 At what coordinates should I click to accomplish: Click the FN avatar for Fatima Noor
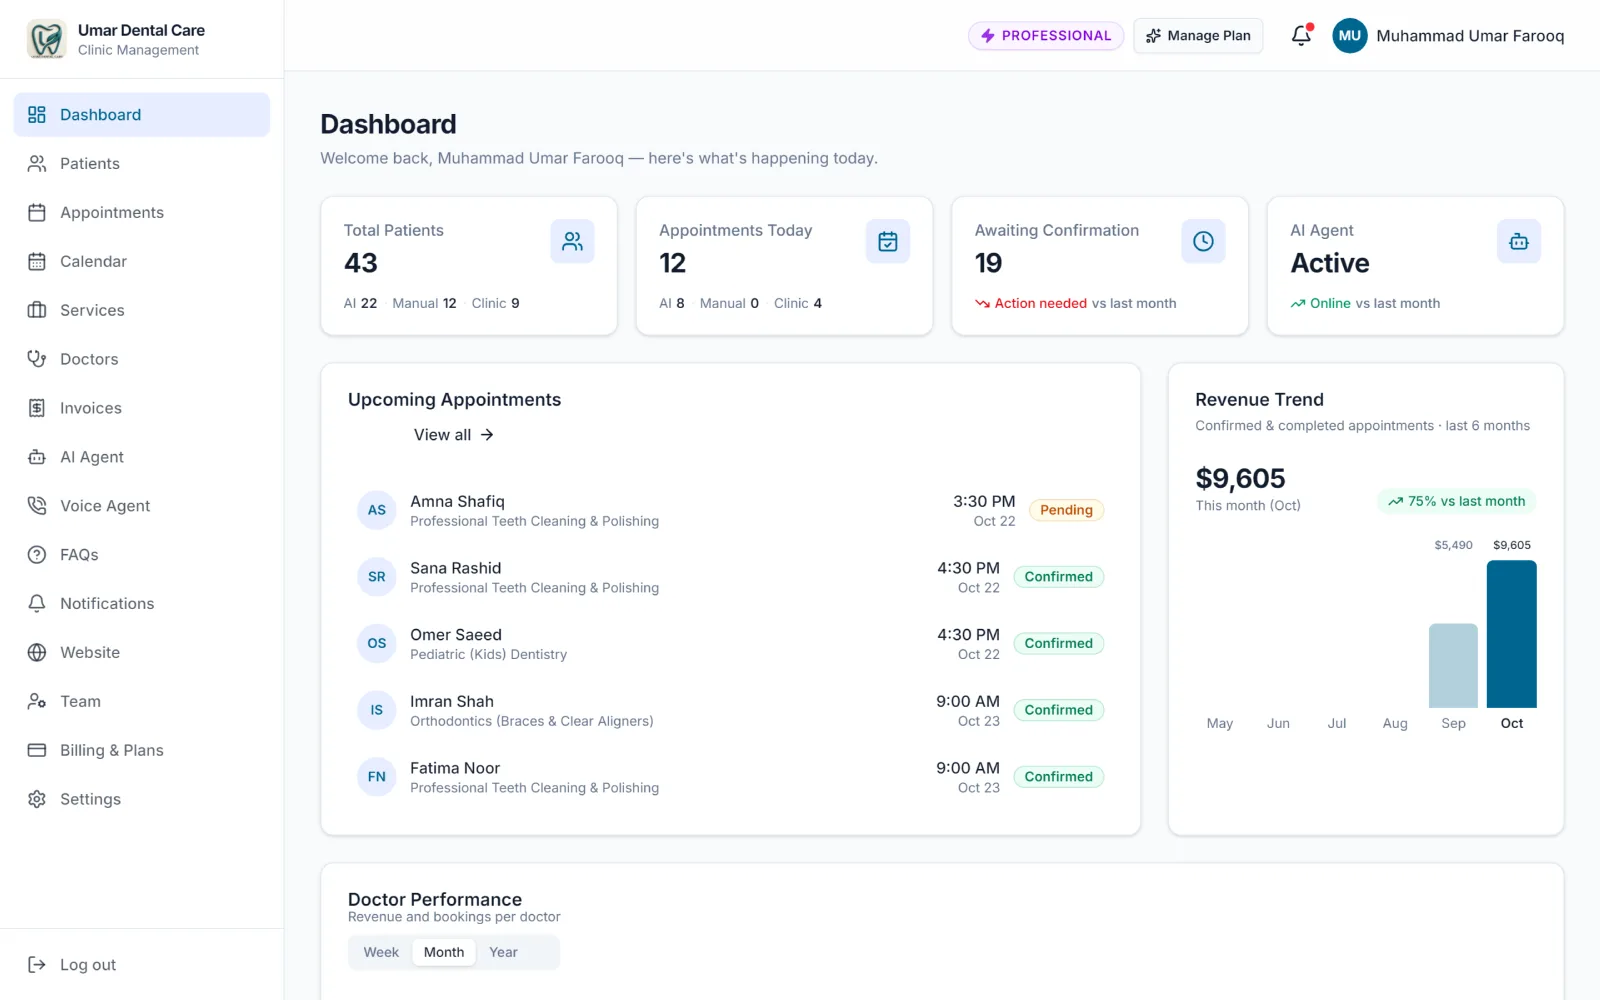tap(377, 777)
